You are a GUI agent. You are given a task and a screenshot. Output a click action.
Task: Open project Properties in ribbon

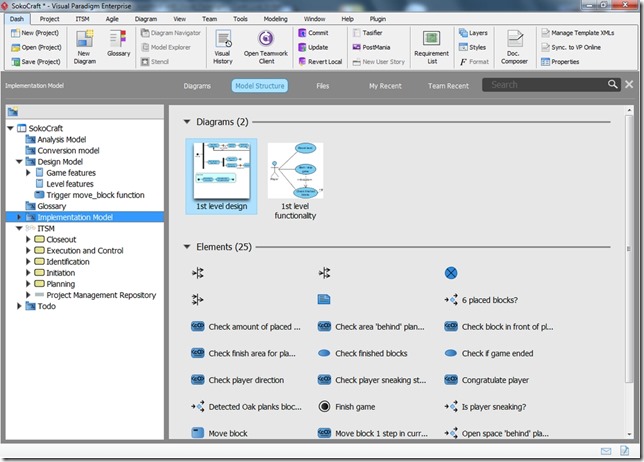(560, 62)
